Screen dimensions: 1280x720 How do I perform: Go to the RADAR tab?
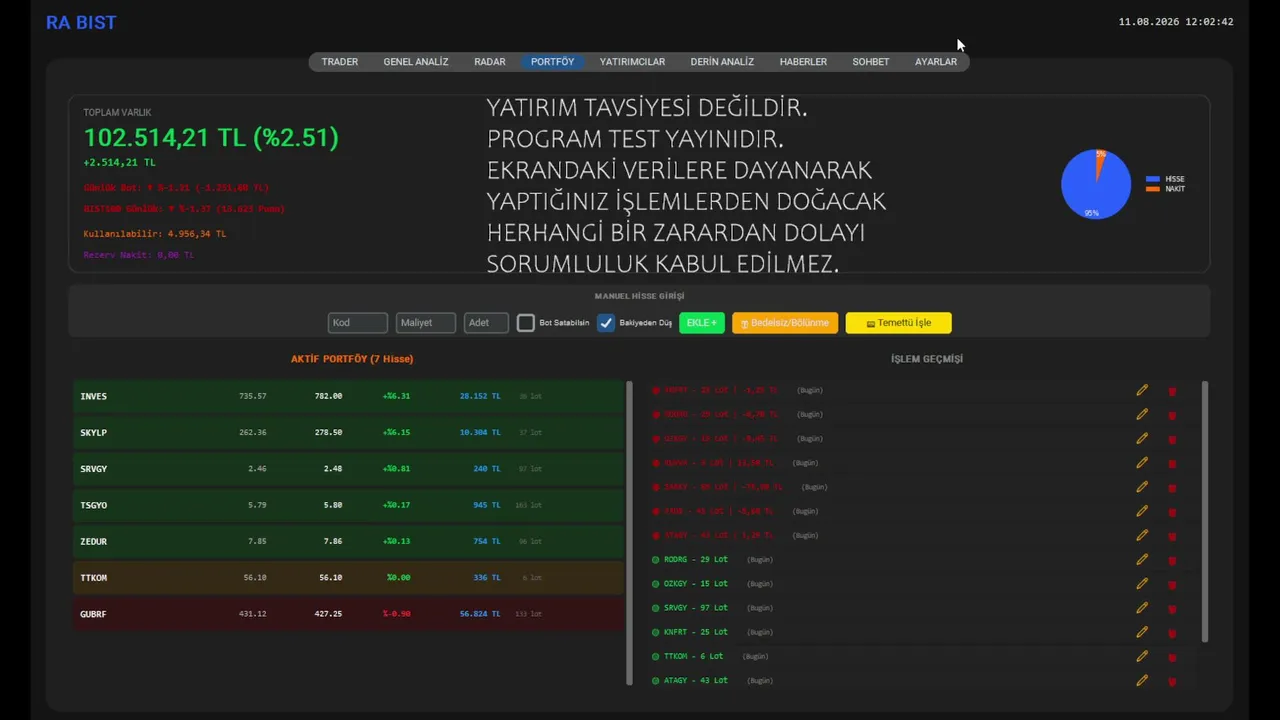click(x=490, y=62)
